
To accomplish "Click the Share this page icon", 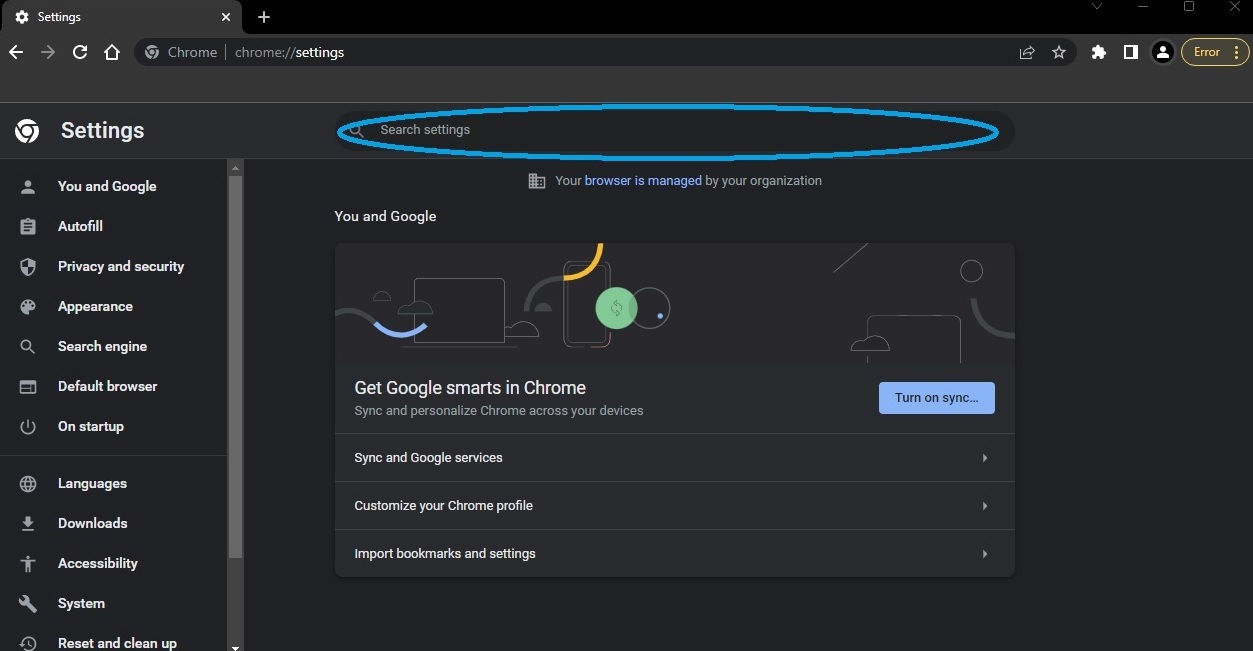I will 1027,52.
